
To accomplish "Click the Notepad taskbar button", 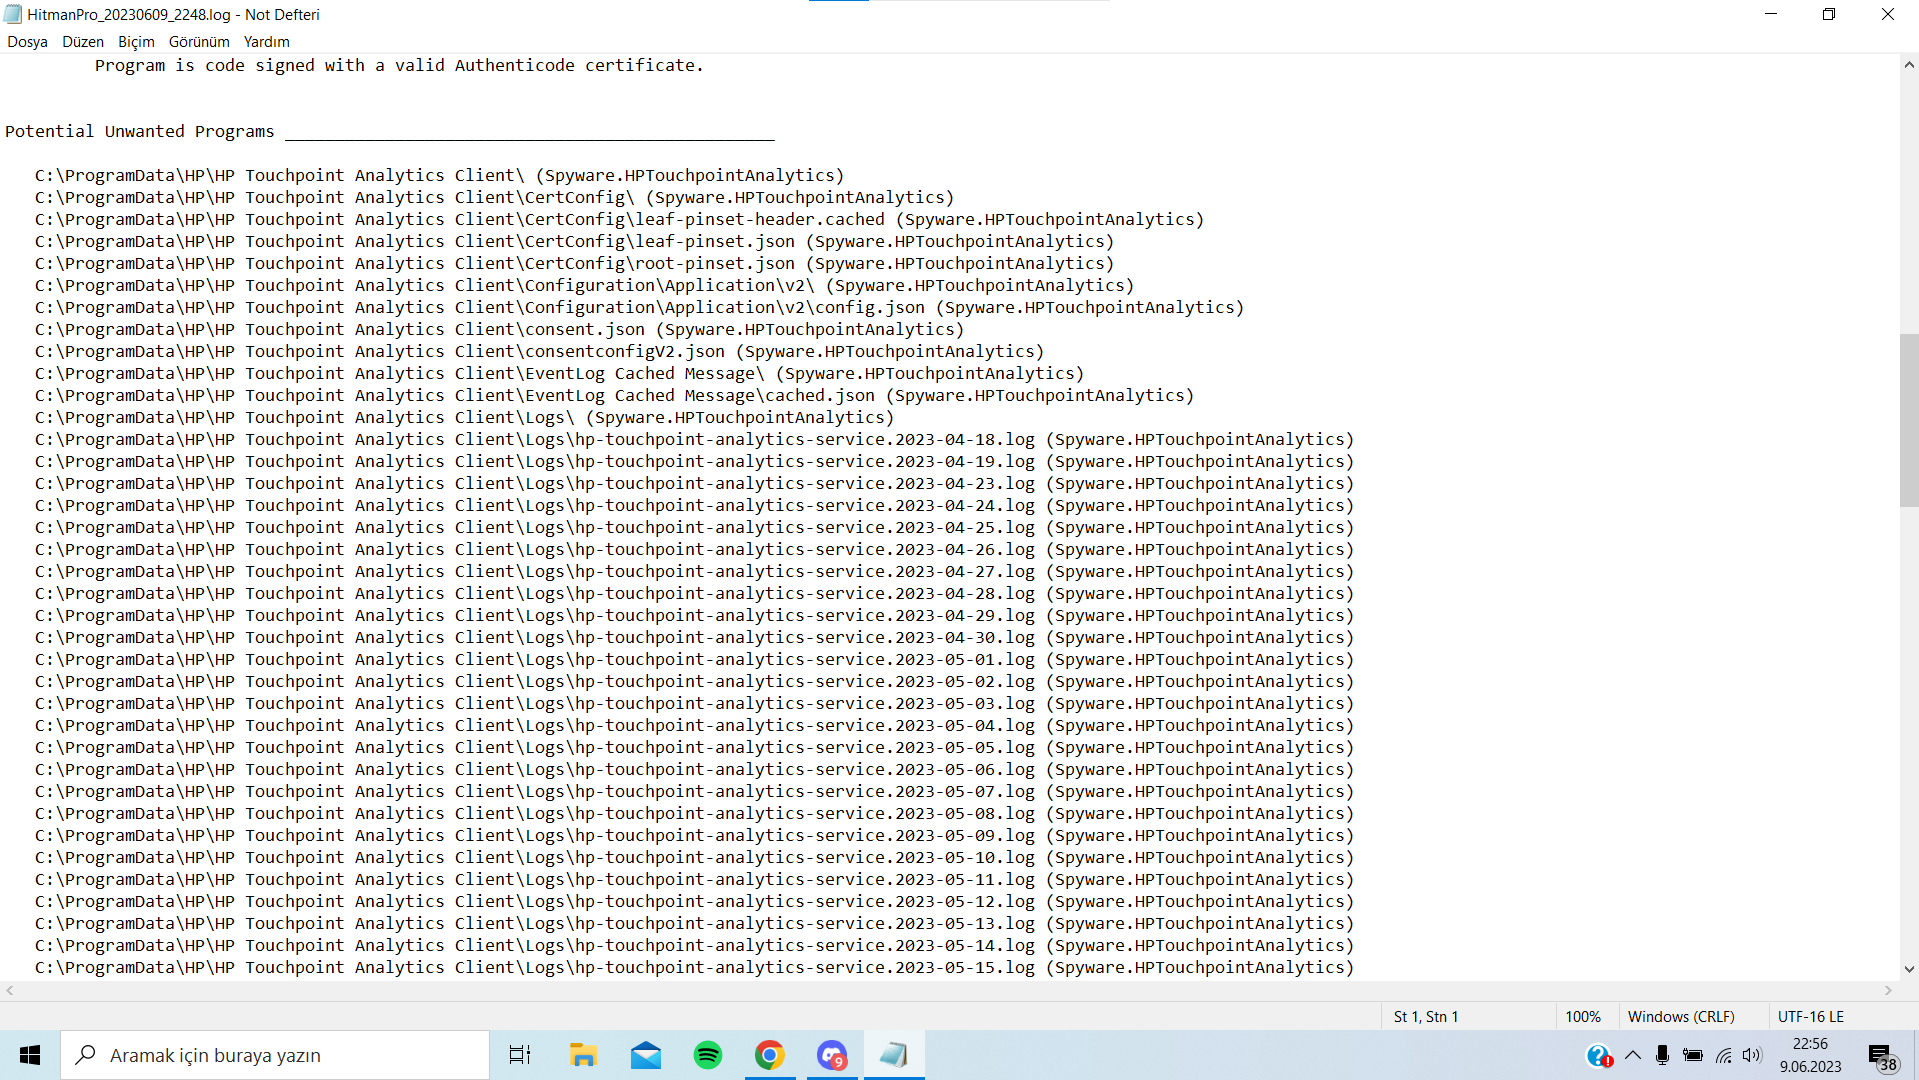I will 894,1055.
